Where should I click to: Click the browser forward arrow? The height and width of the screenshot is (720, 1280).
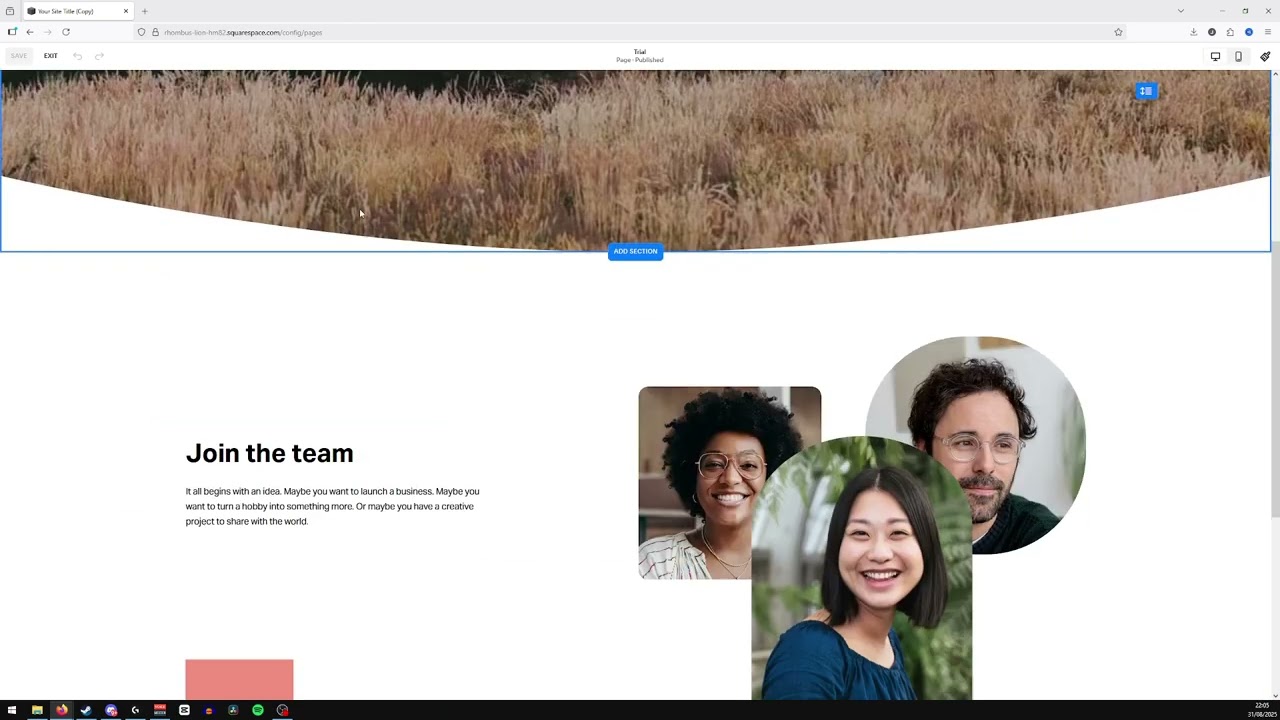[x=47, y=32]
